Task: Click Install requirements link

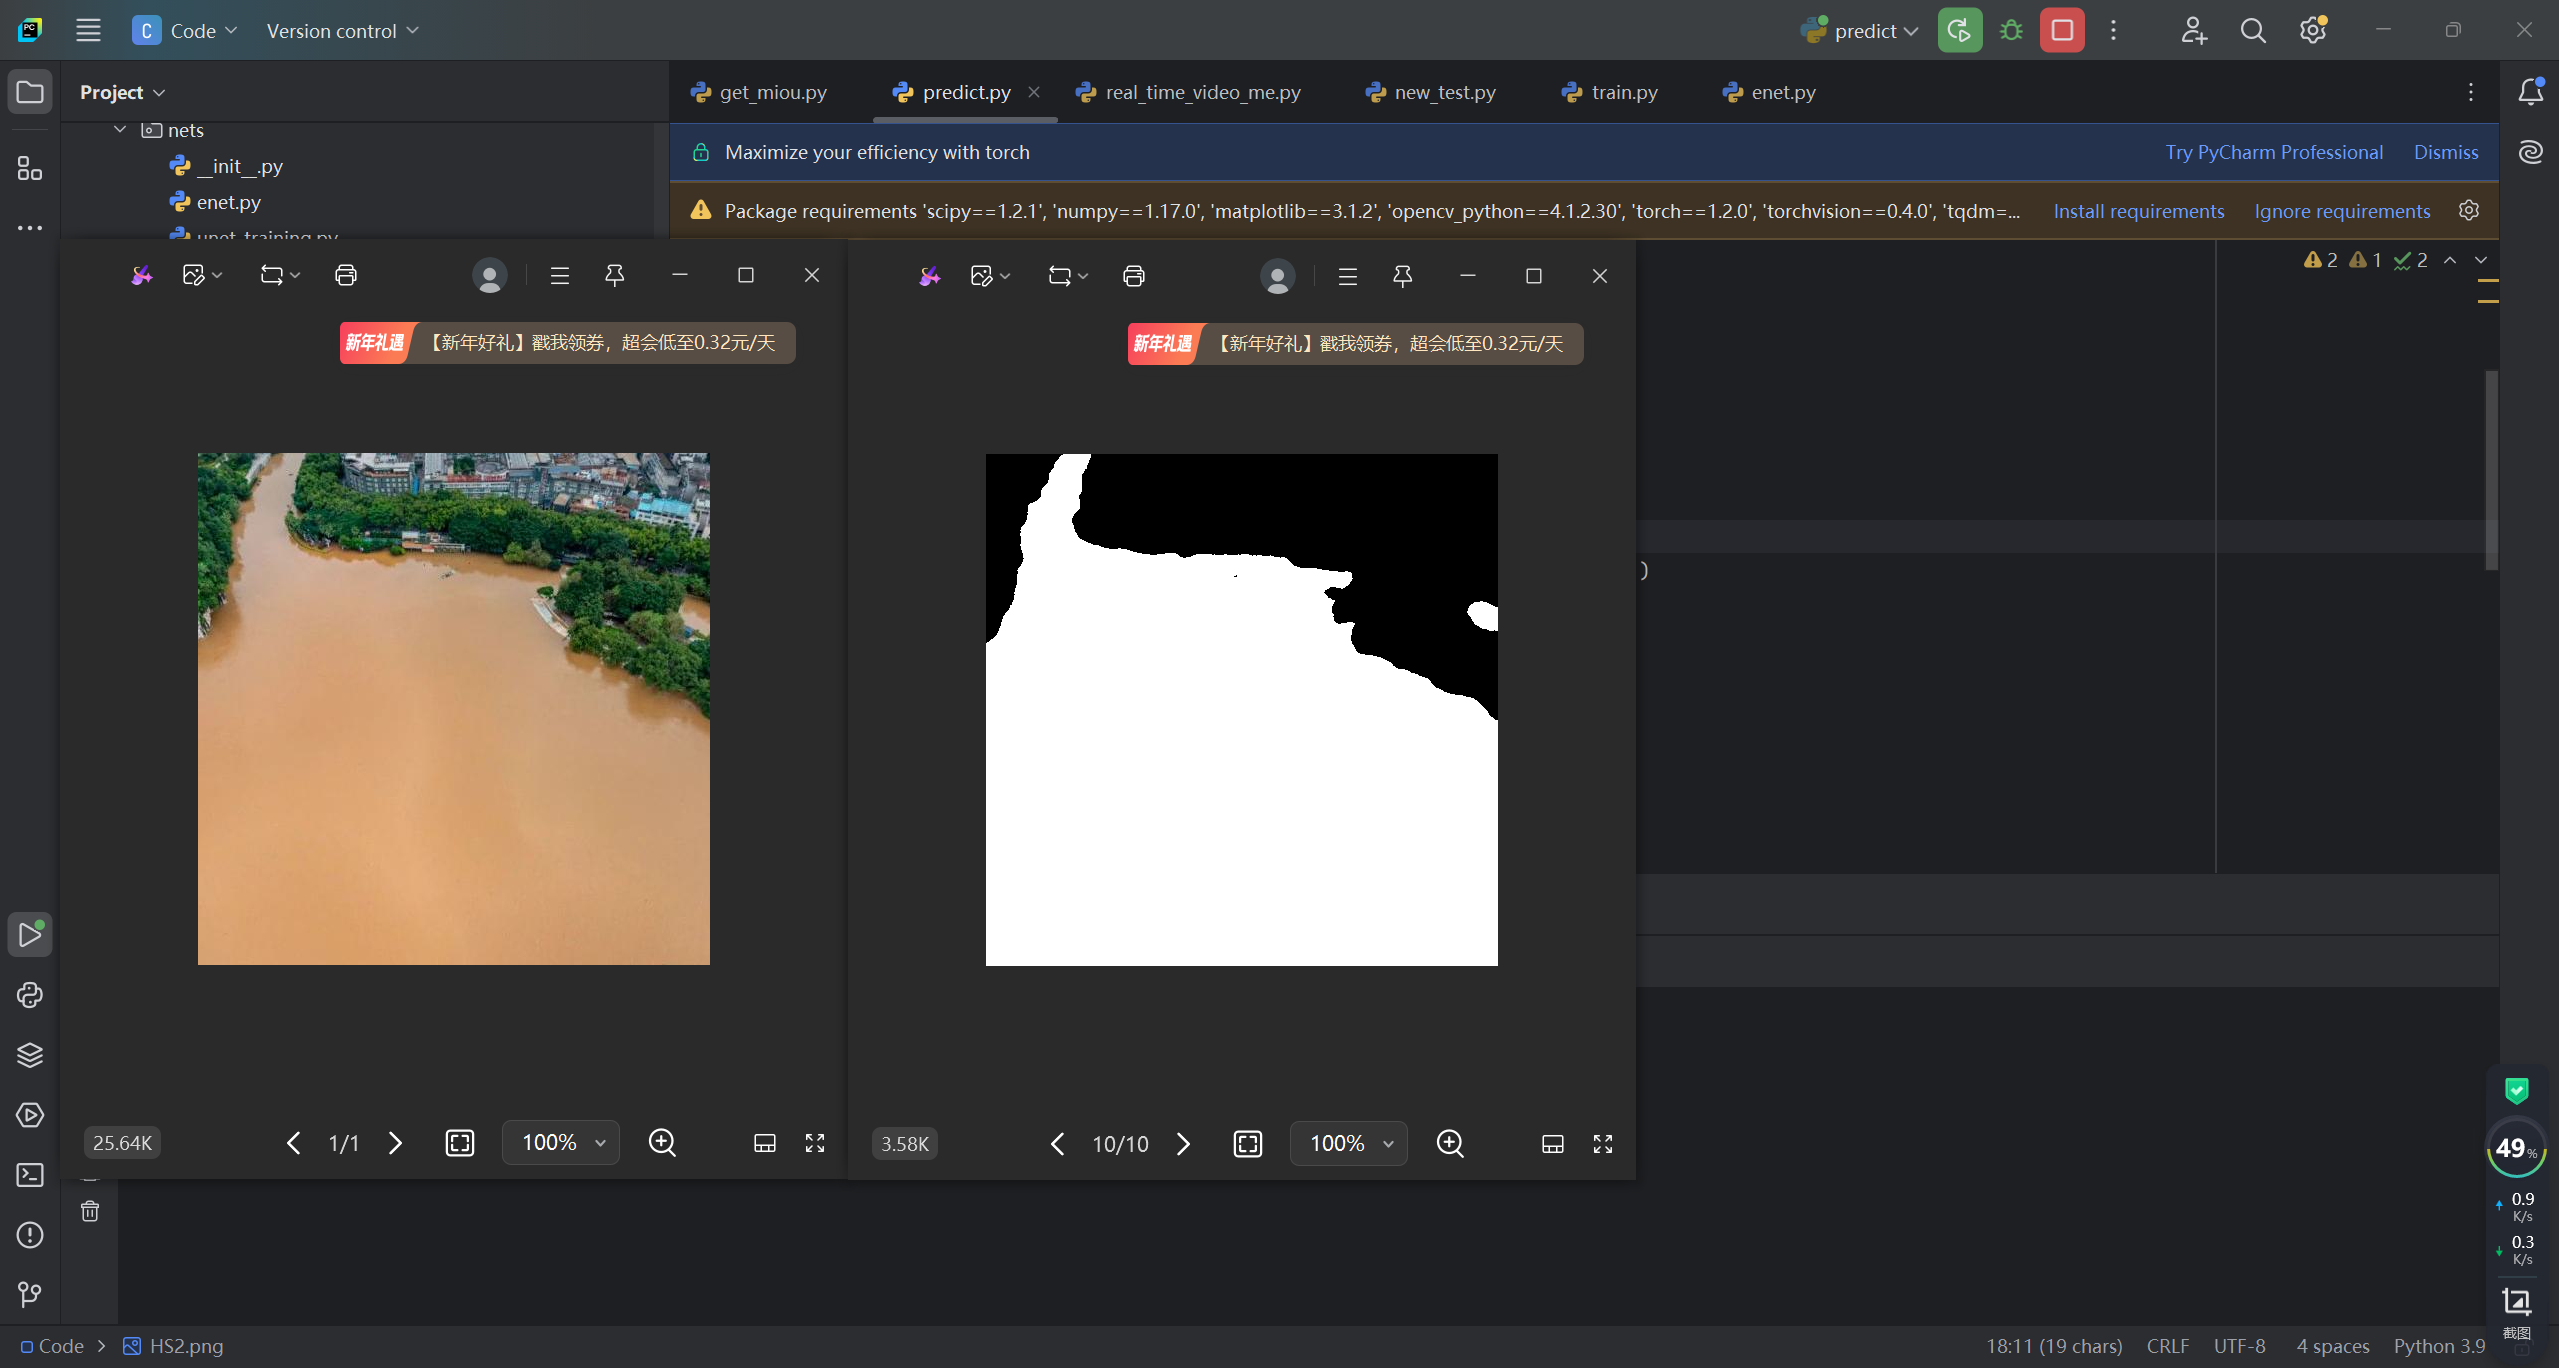Action: [x=2138, y=211]
